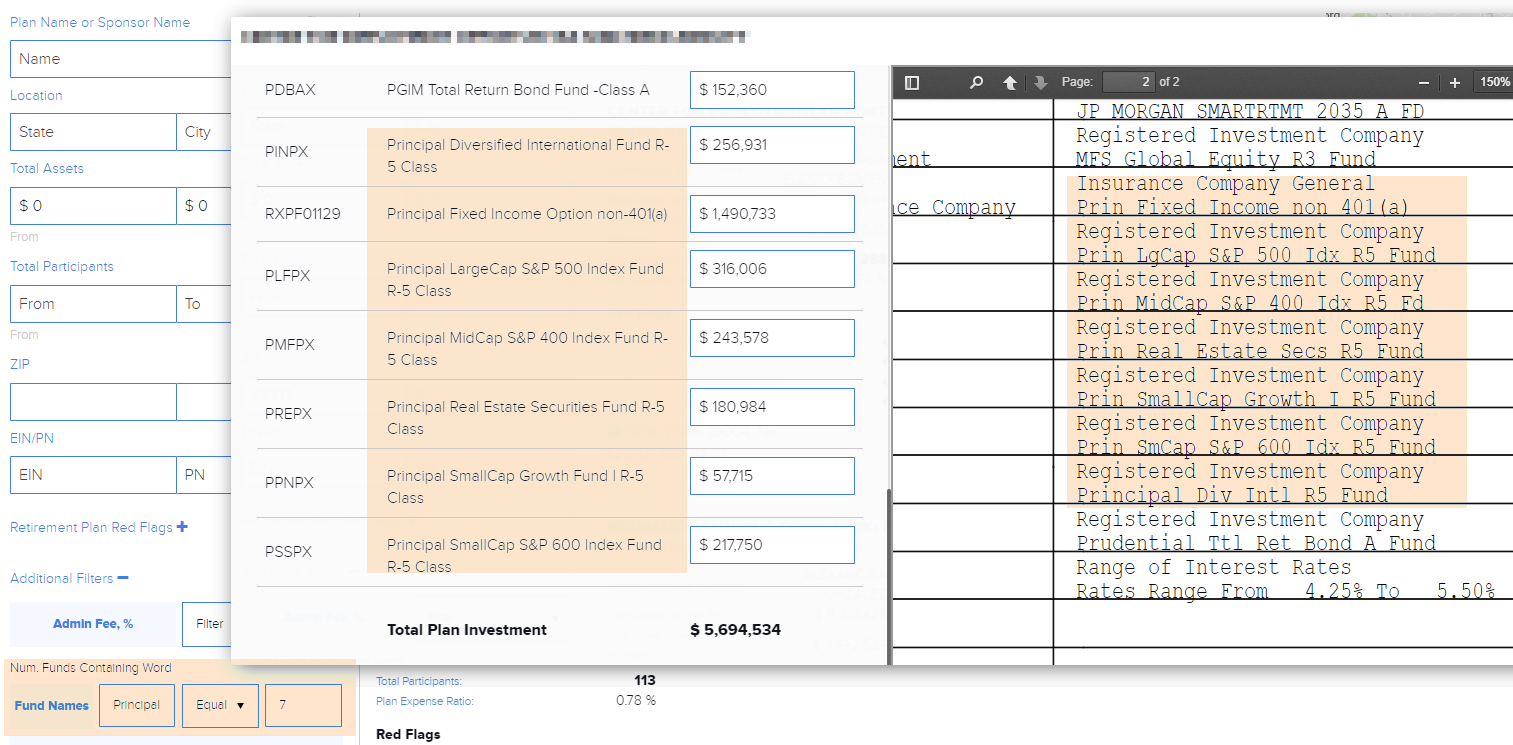Open the 150% zoom level dropdown
The image size is (1513, 745).
1494,82
